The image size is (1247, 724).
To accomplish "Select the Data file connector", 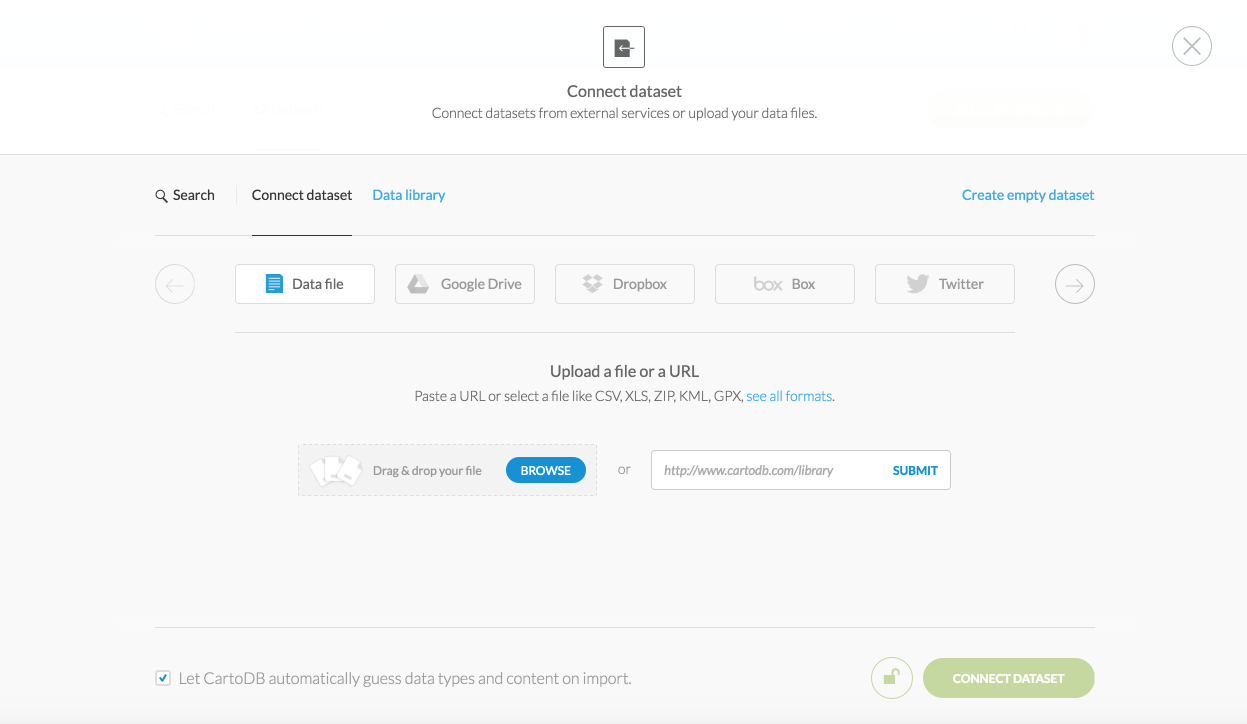I will pos(305,284).
